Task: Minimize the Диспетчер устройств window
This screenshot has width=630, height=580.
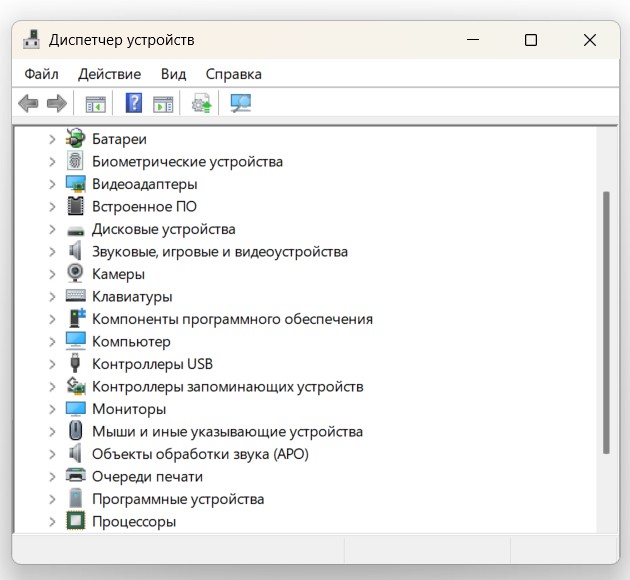Action: [473, 40]
